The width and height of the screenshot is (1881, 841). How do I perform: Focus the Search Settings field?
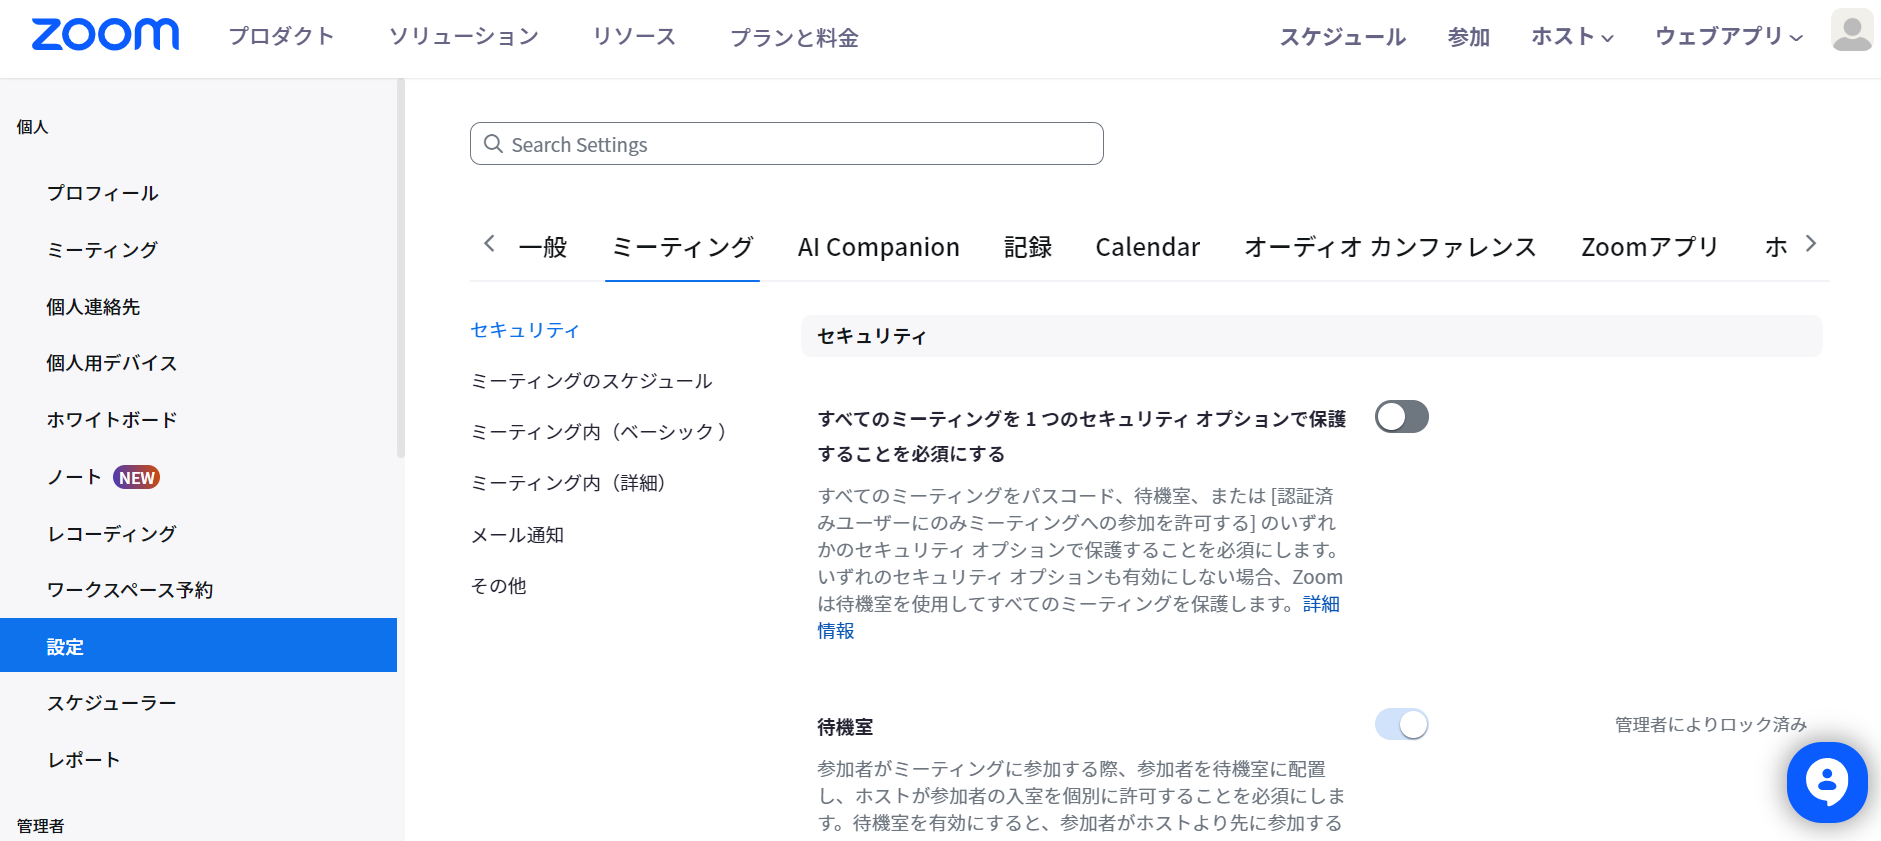click(x=787, y=144)
